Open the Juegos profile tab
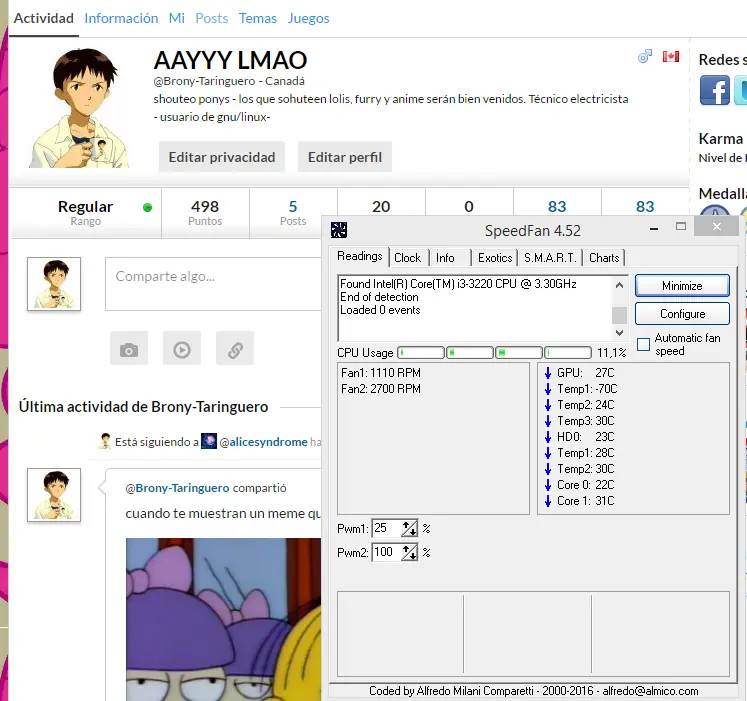The width and height of the screenshot is (747, 701). pos(308,18)
